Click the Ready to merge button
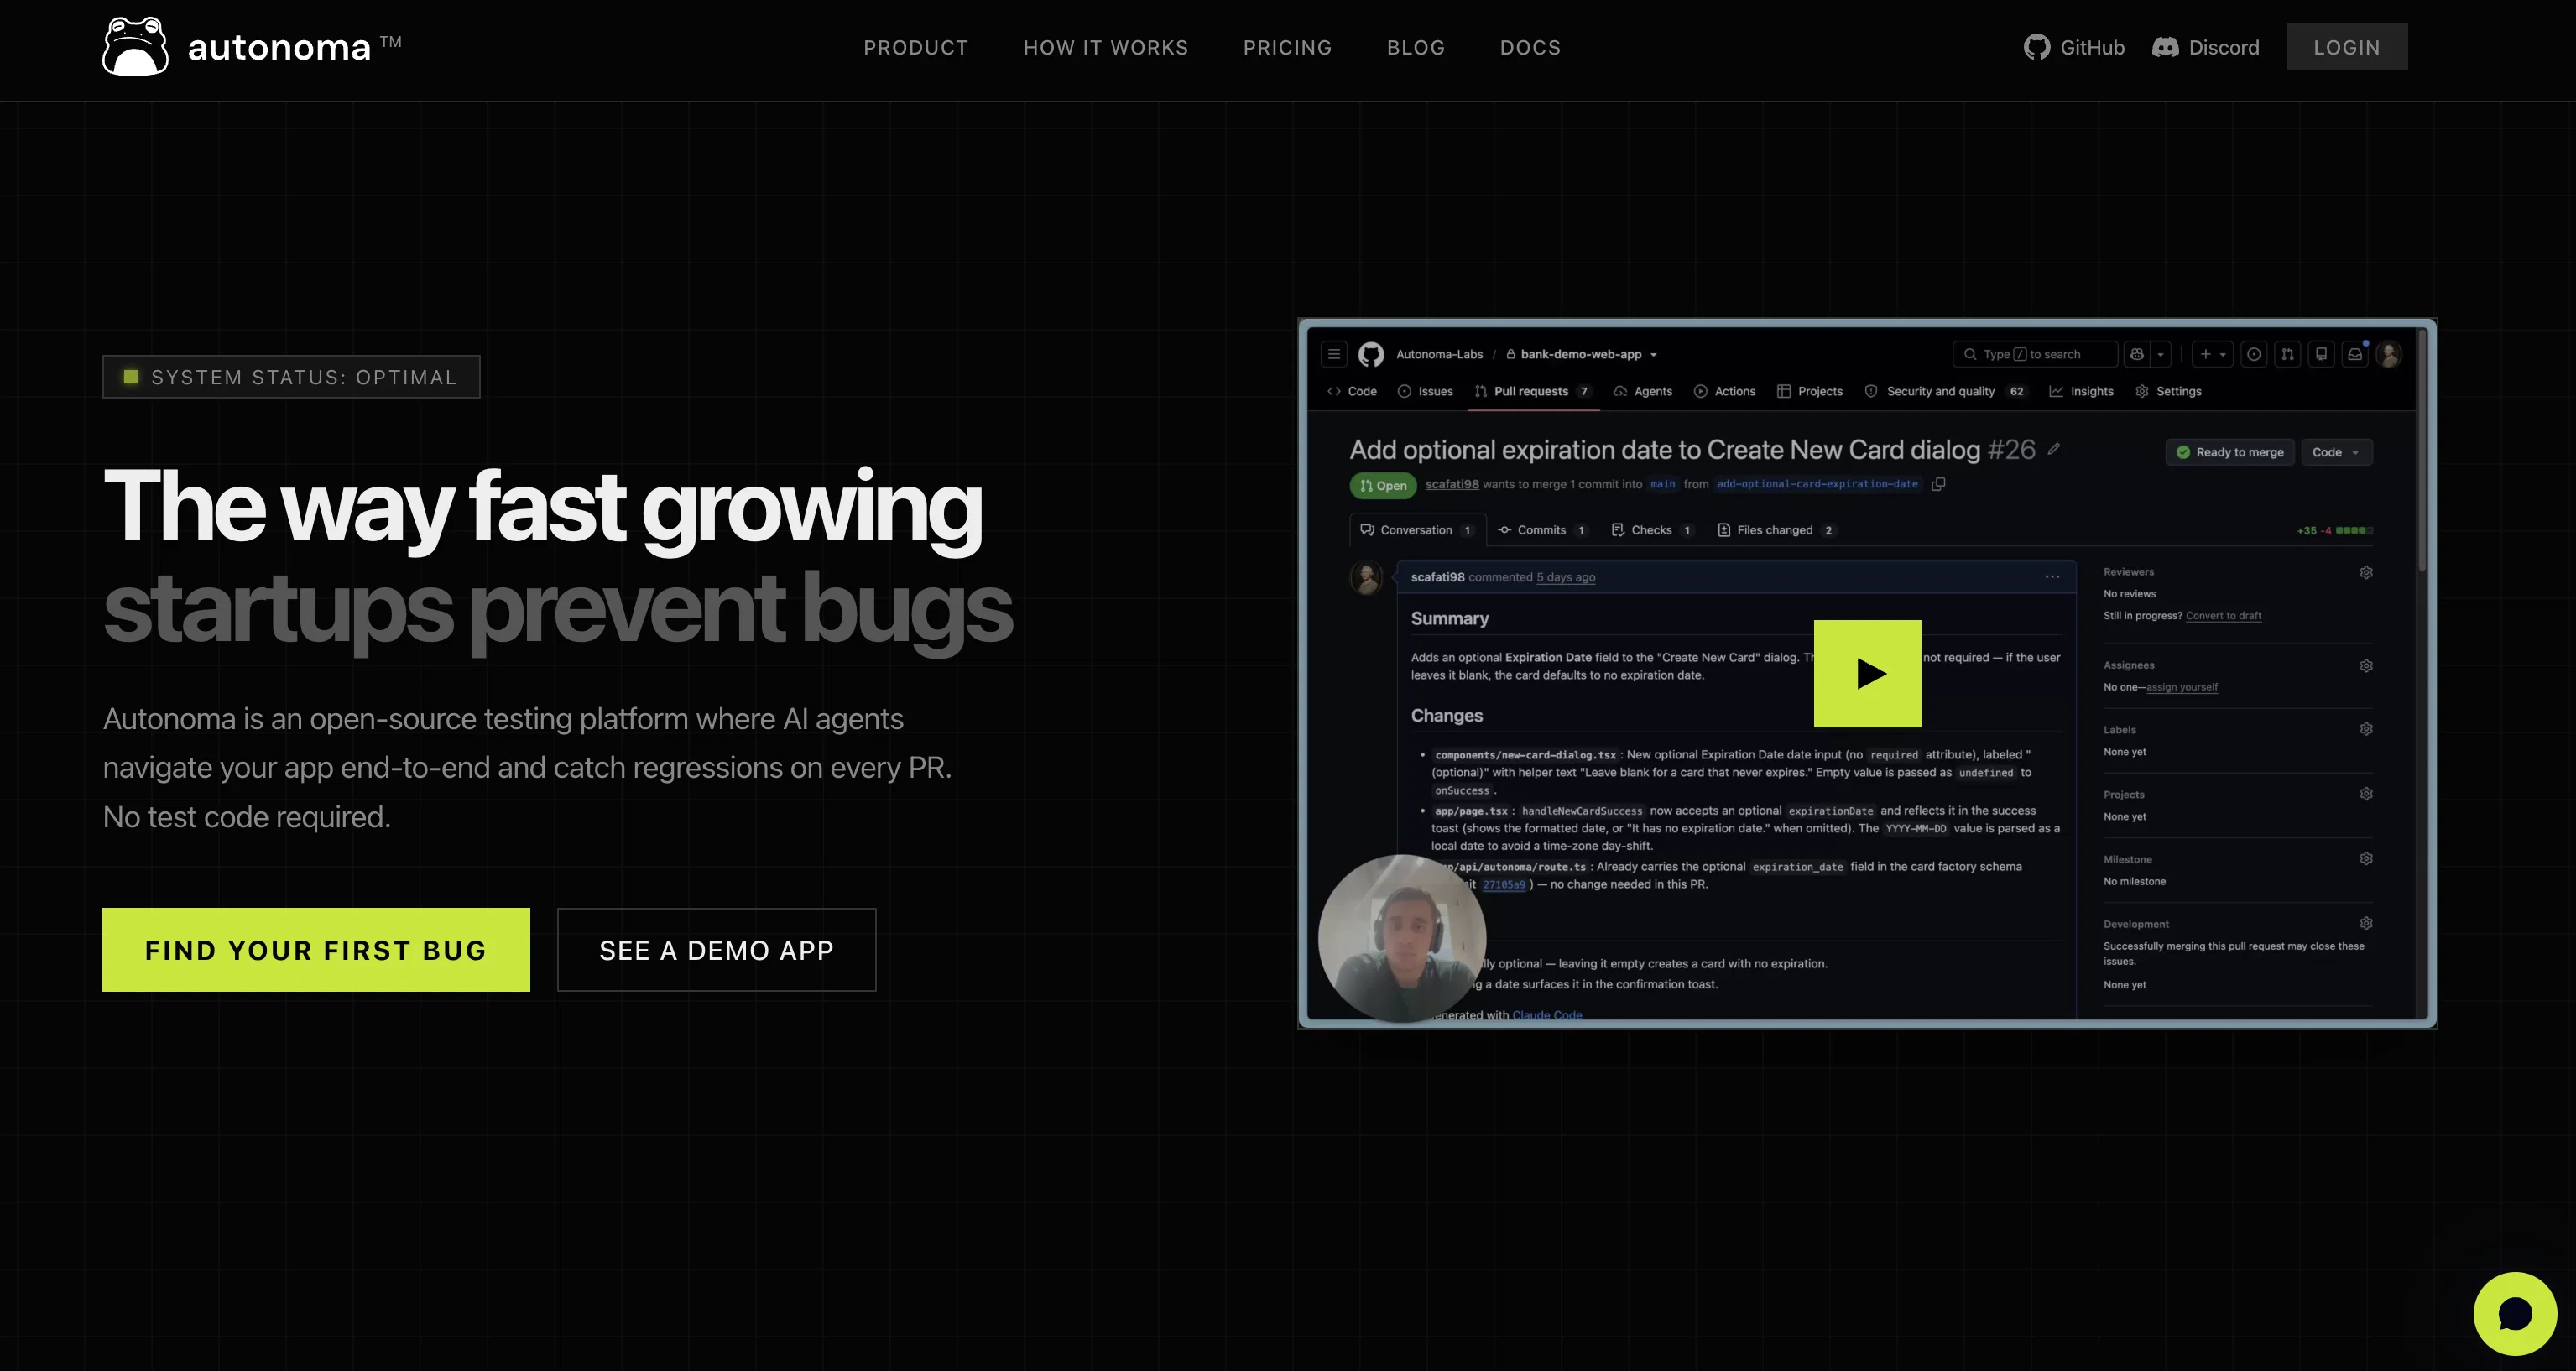Screen dimensions: 2576x1371 click(x=2229, y=452)
